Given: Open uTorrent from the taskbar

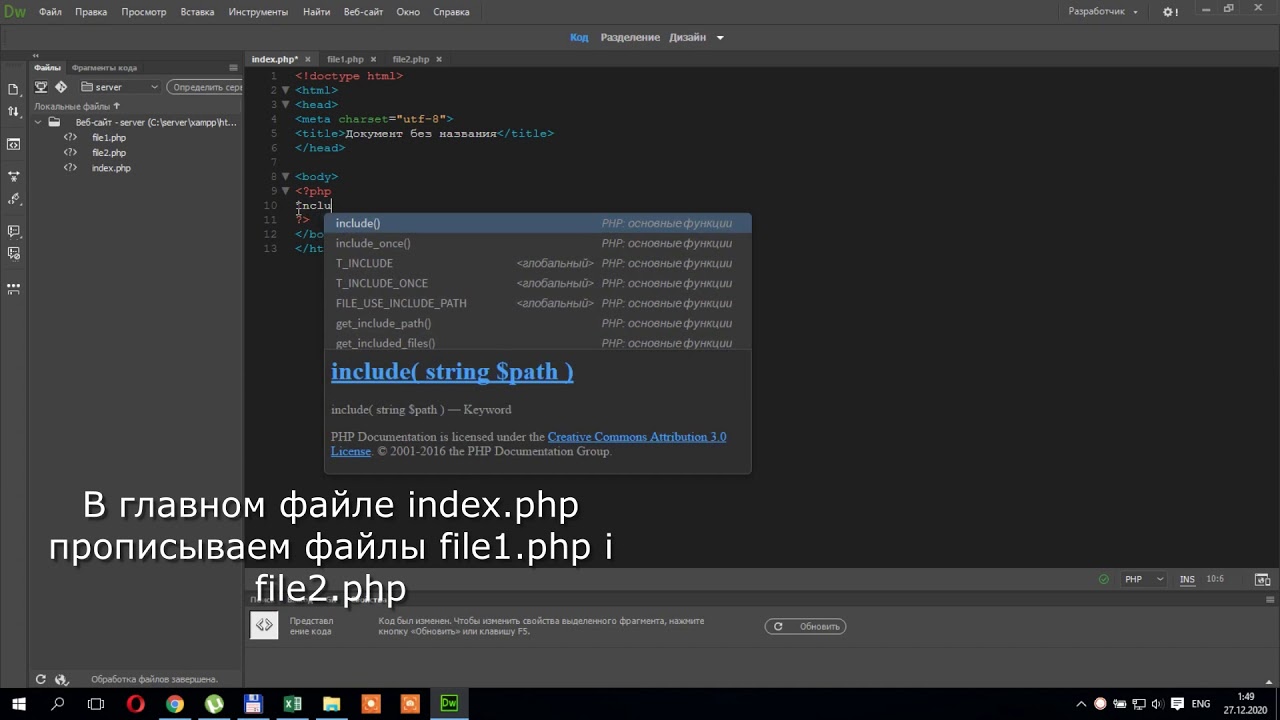Looking at the screenshot, I should (214, 704).
